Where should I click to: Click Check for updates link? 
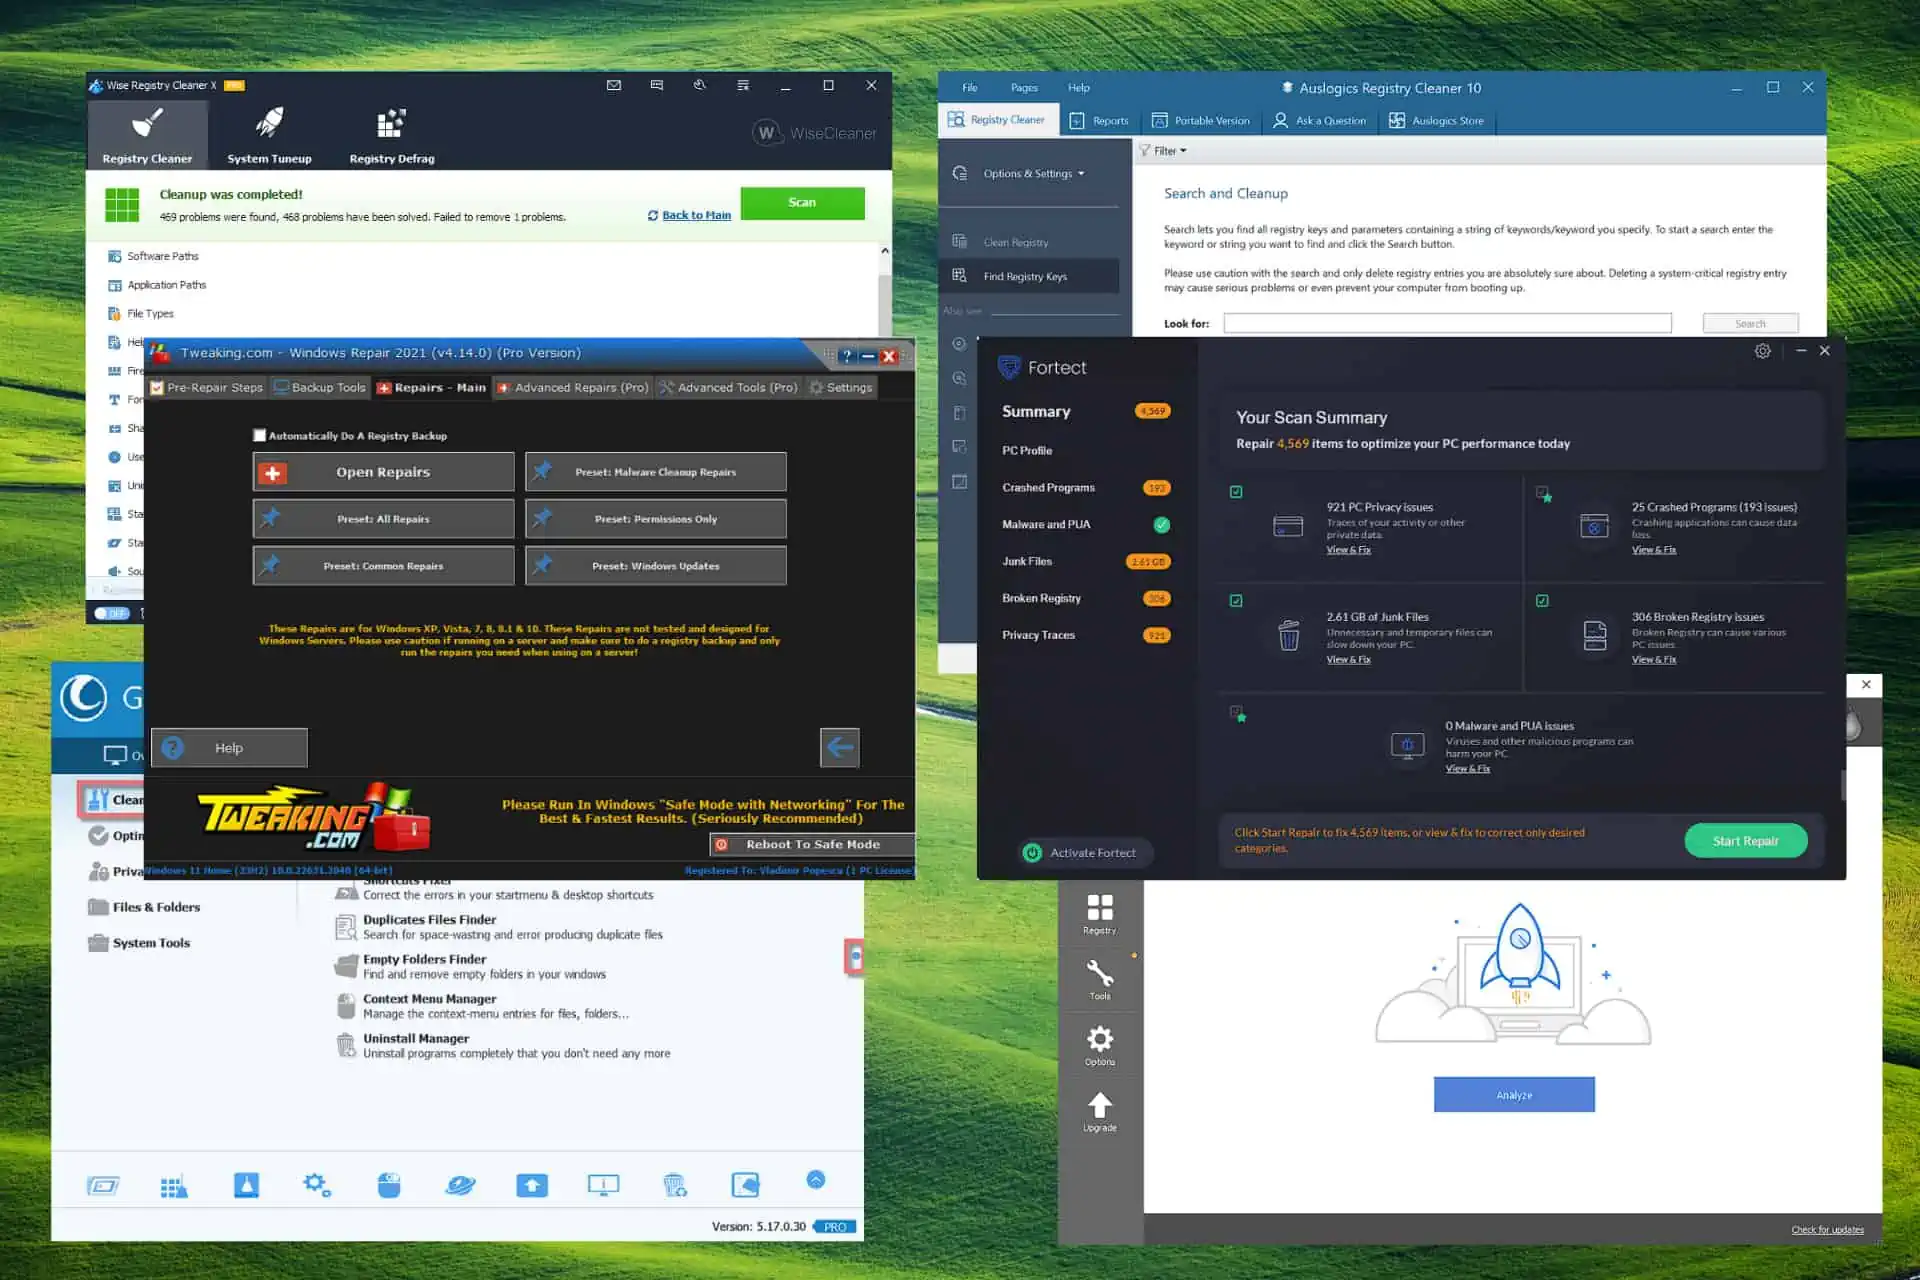pos(1827,1230)
